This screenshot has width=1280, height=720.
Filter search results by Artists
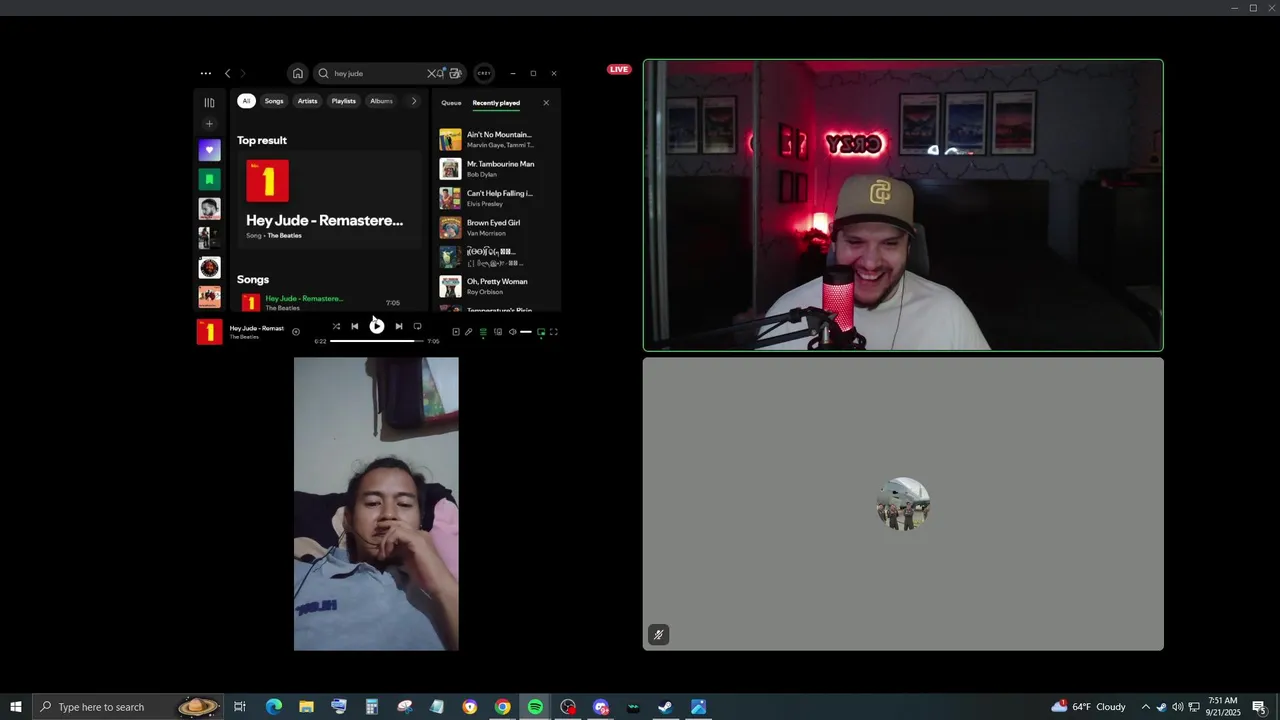(x=307, y=101)
